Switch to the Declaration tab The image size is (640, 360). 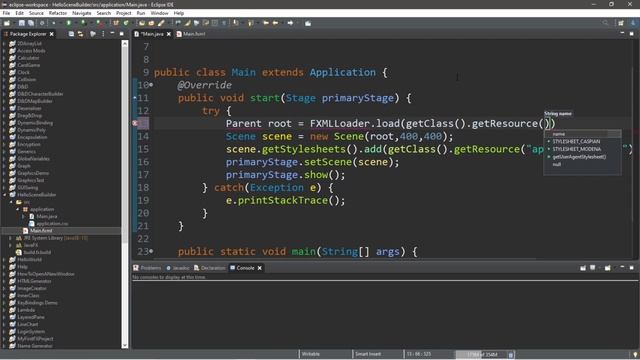click(x=210, y=268)
